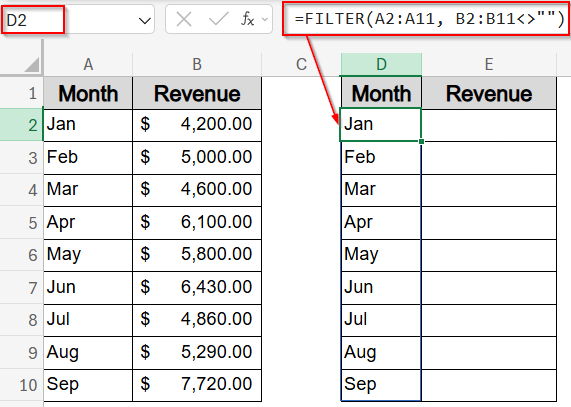Click the Select All corner triangle
Image resolution: width=571 pixels, height=407 pixels.
point(32,64)
